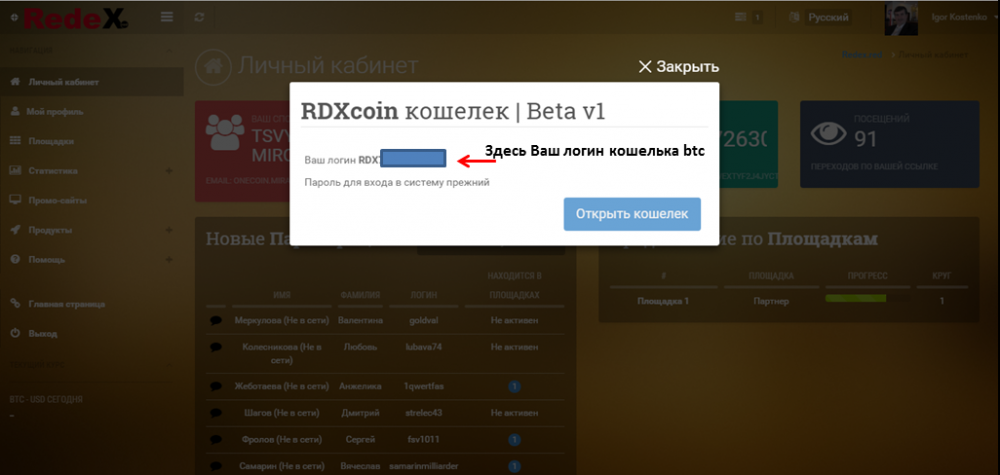The height and width of the screenshot is (475, 1000).
Task: Click the Площадка 1 row label
Action: tap(663, 301)
